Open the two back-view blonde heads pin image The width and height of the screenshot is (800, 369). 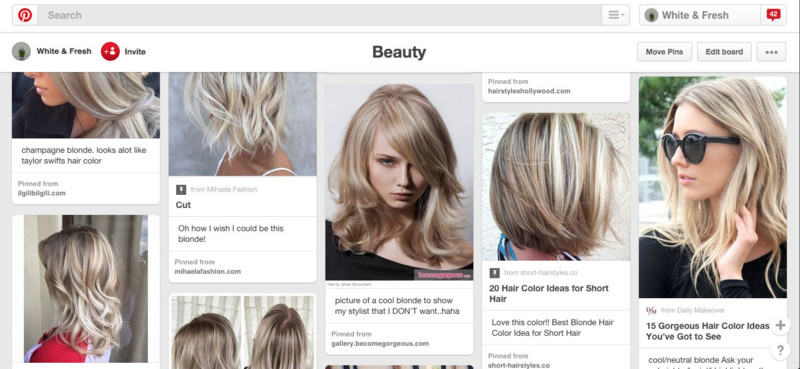point(243,332)
